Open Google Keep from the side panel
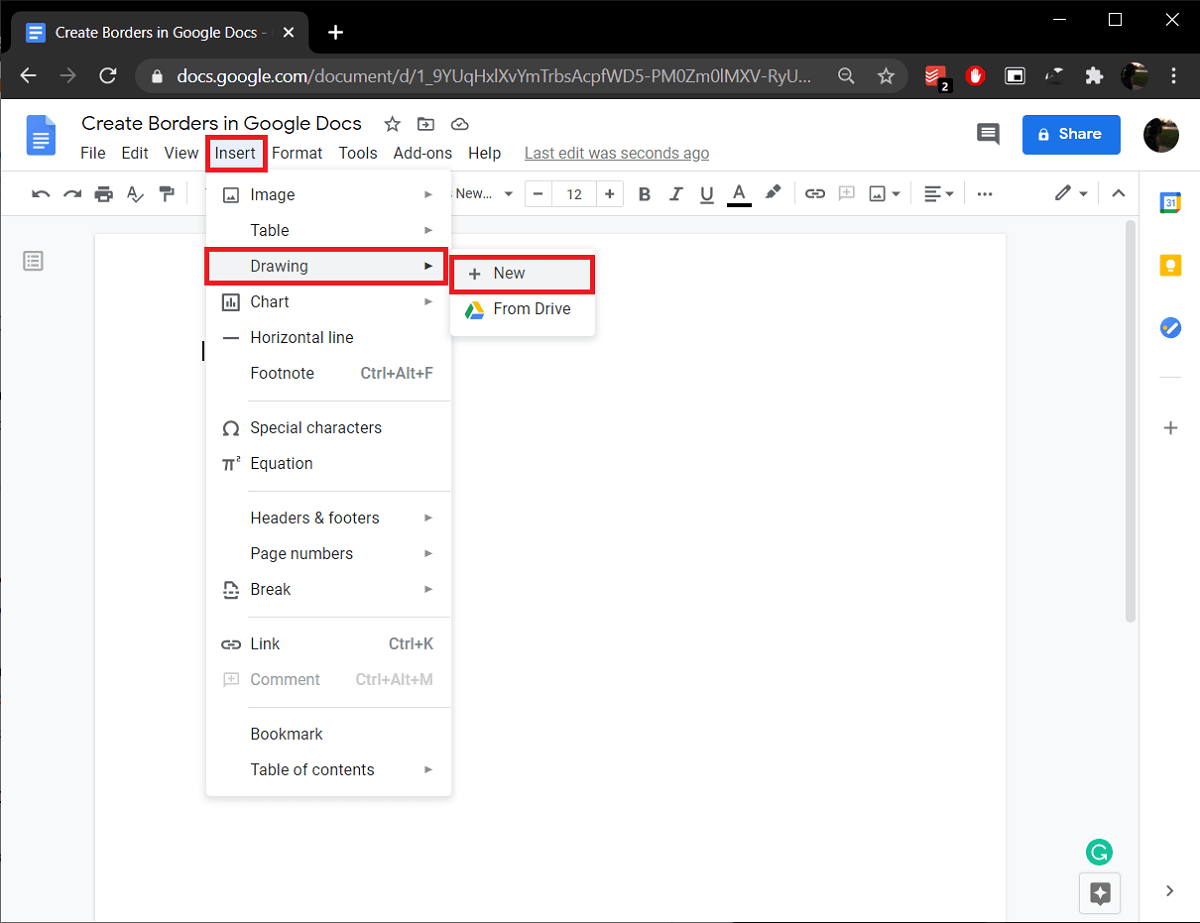 (x=1170, y=264)
